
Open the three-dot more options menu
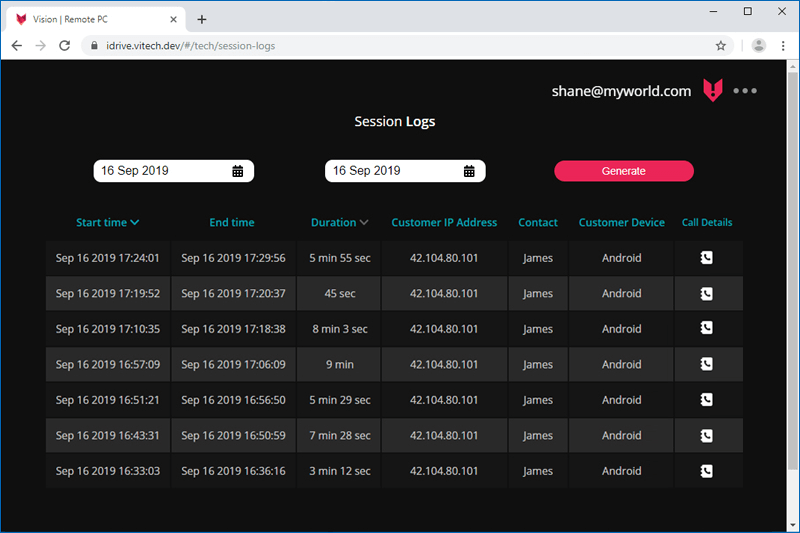pyautogui.click(x=745, y=91)
